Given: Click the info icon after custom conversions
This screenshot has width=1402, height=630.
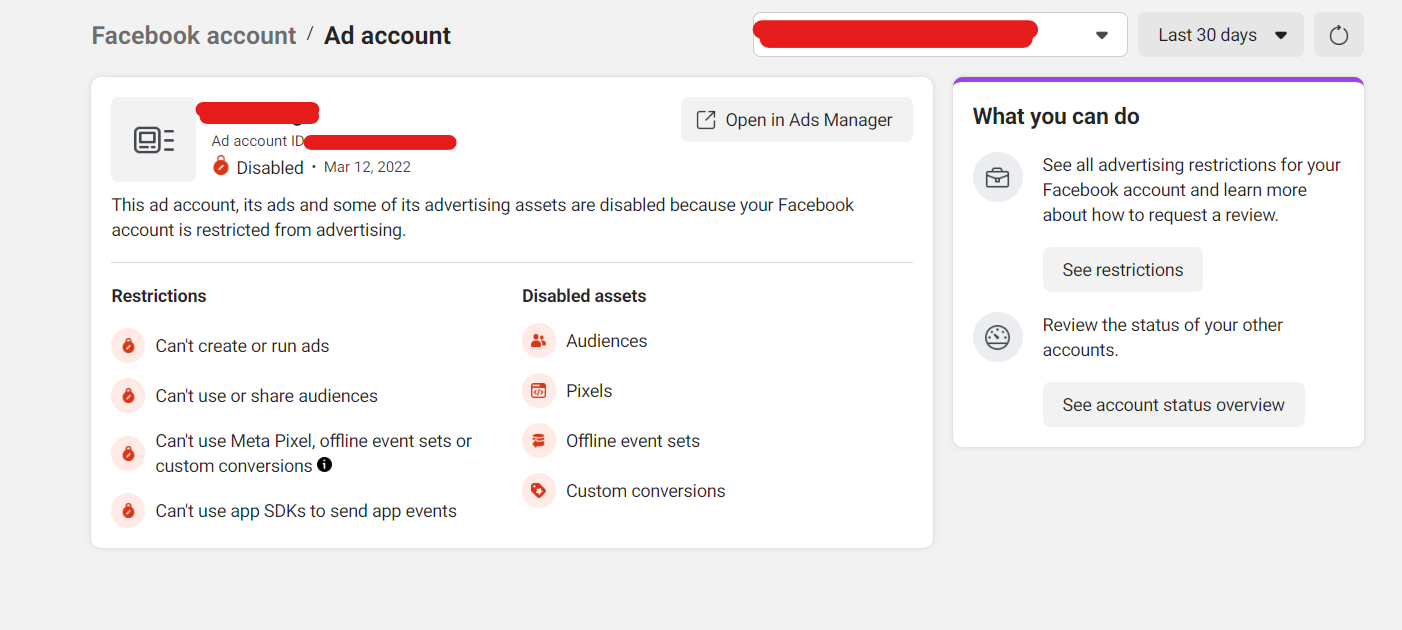Looking at the screenshot, I should click(324, 465).
